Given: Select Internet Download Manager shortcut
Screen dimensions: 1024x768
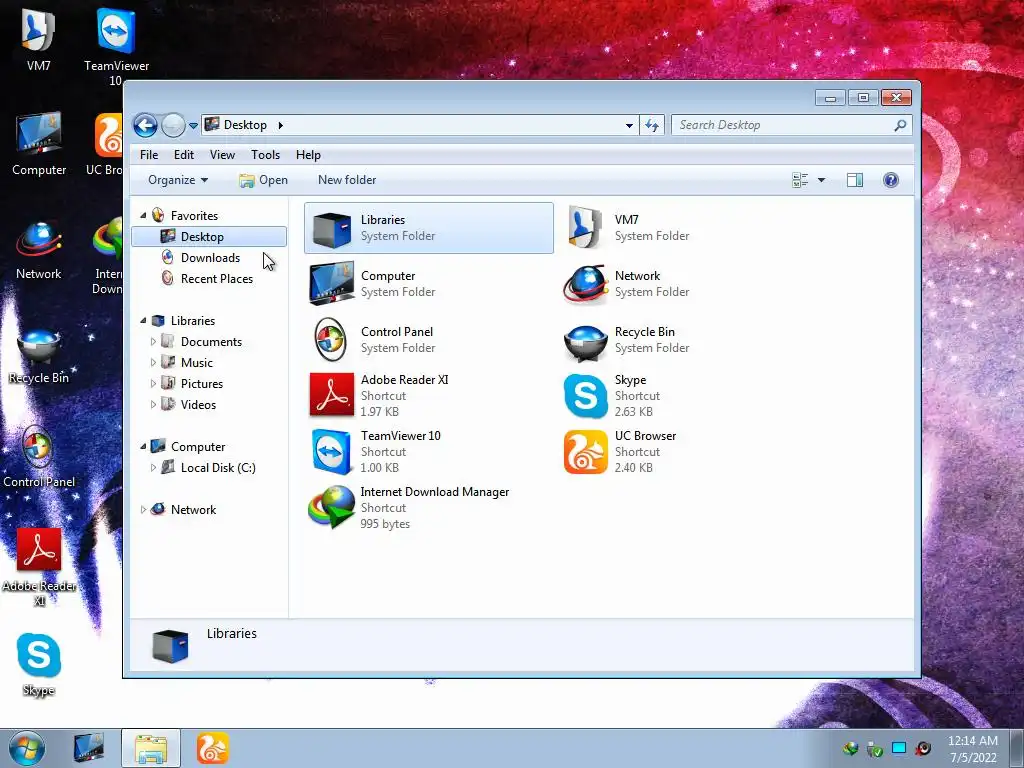Looking at the screenshot, I should click(332, 507).
